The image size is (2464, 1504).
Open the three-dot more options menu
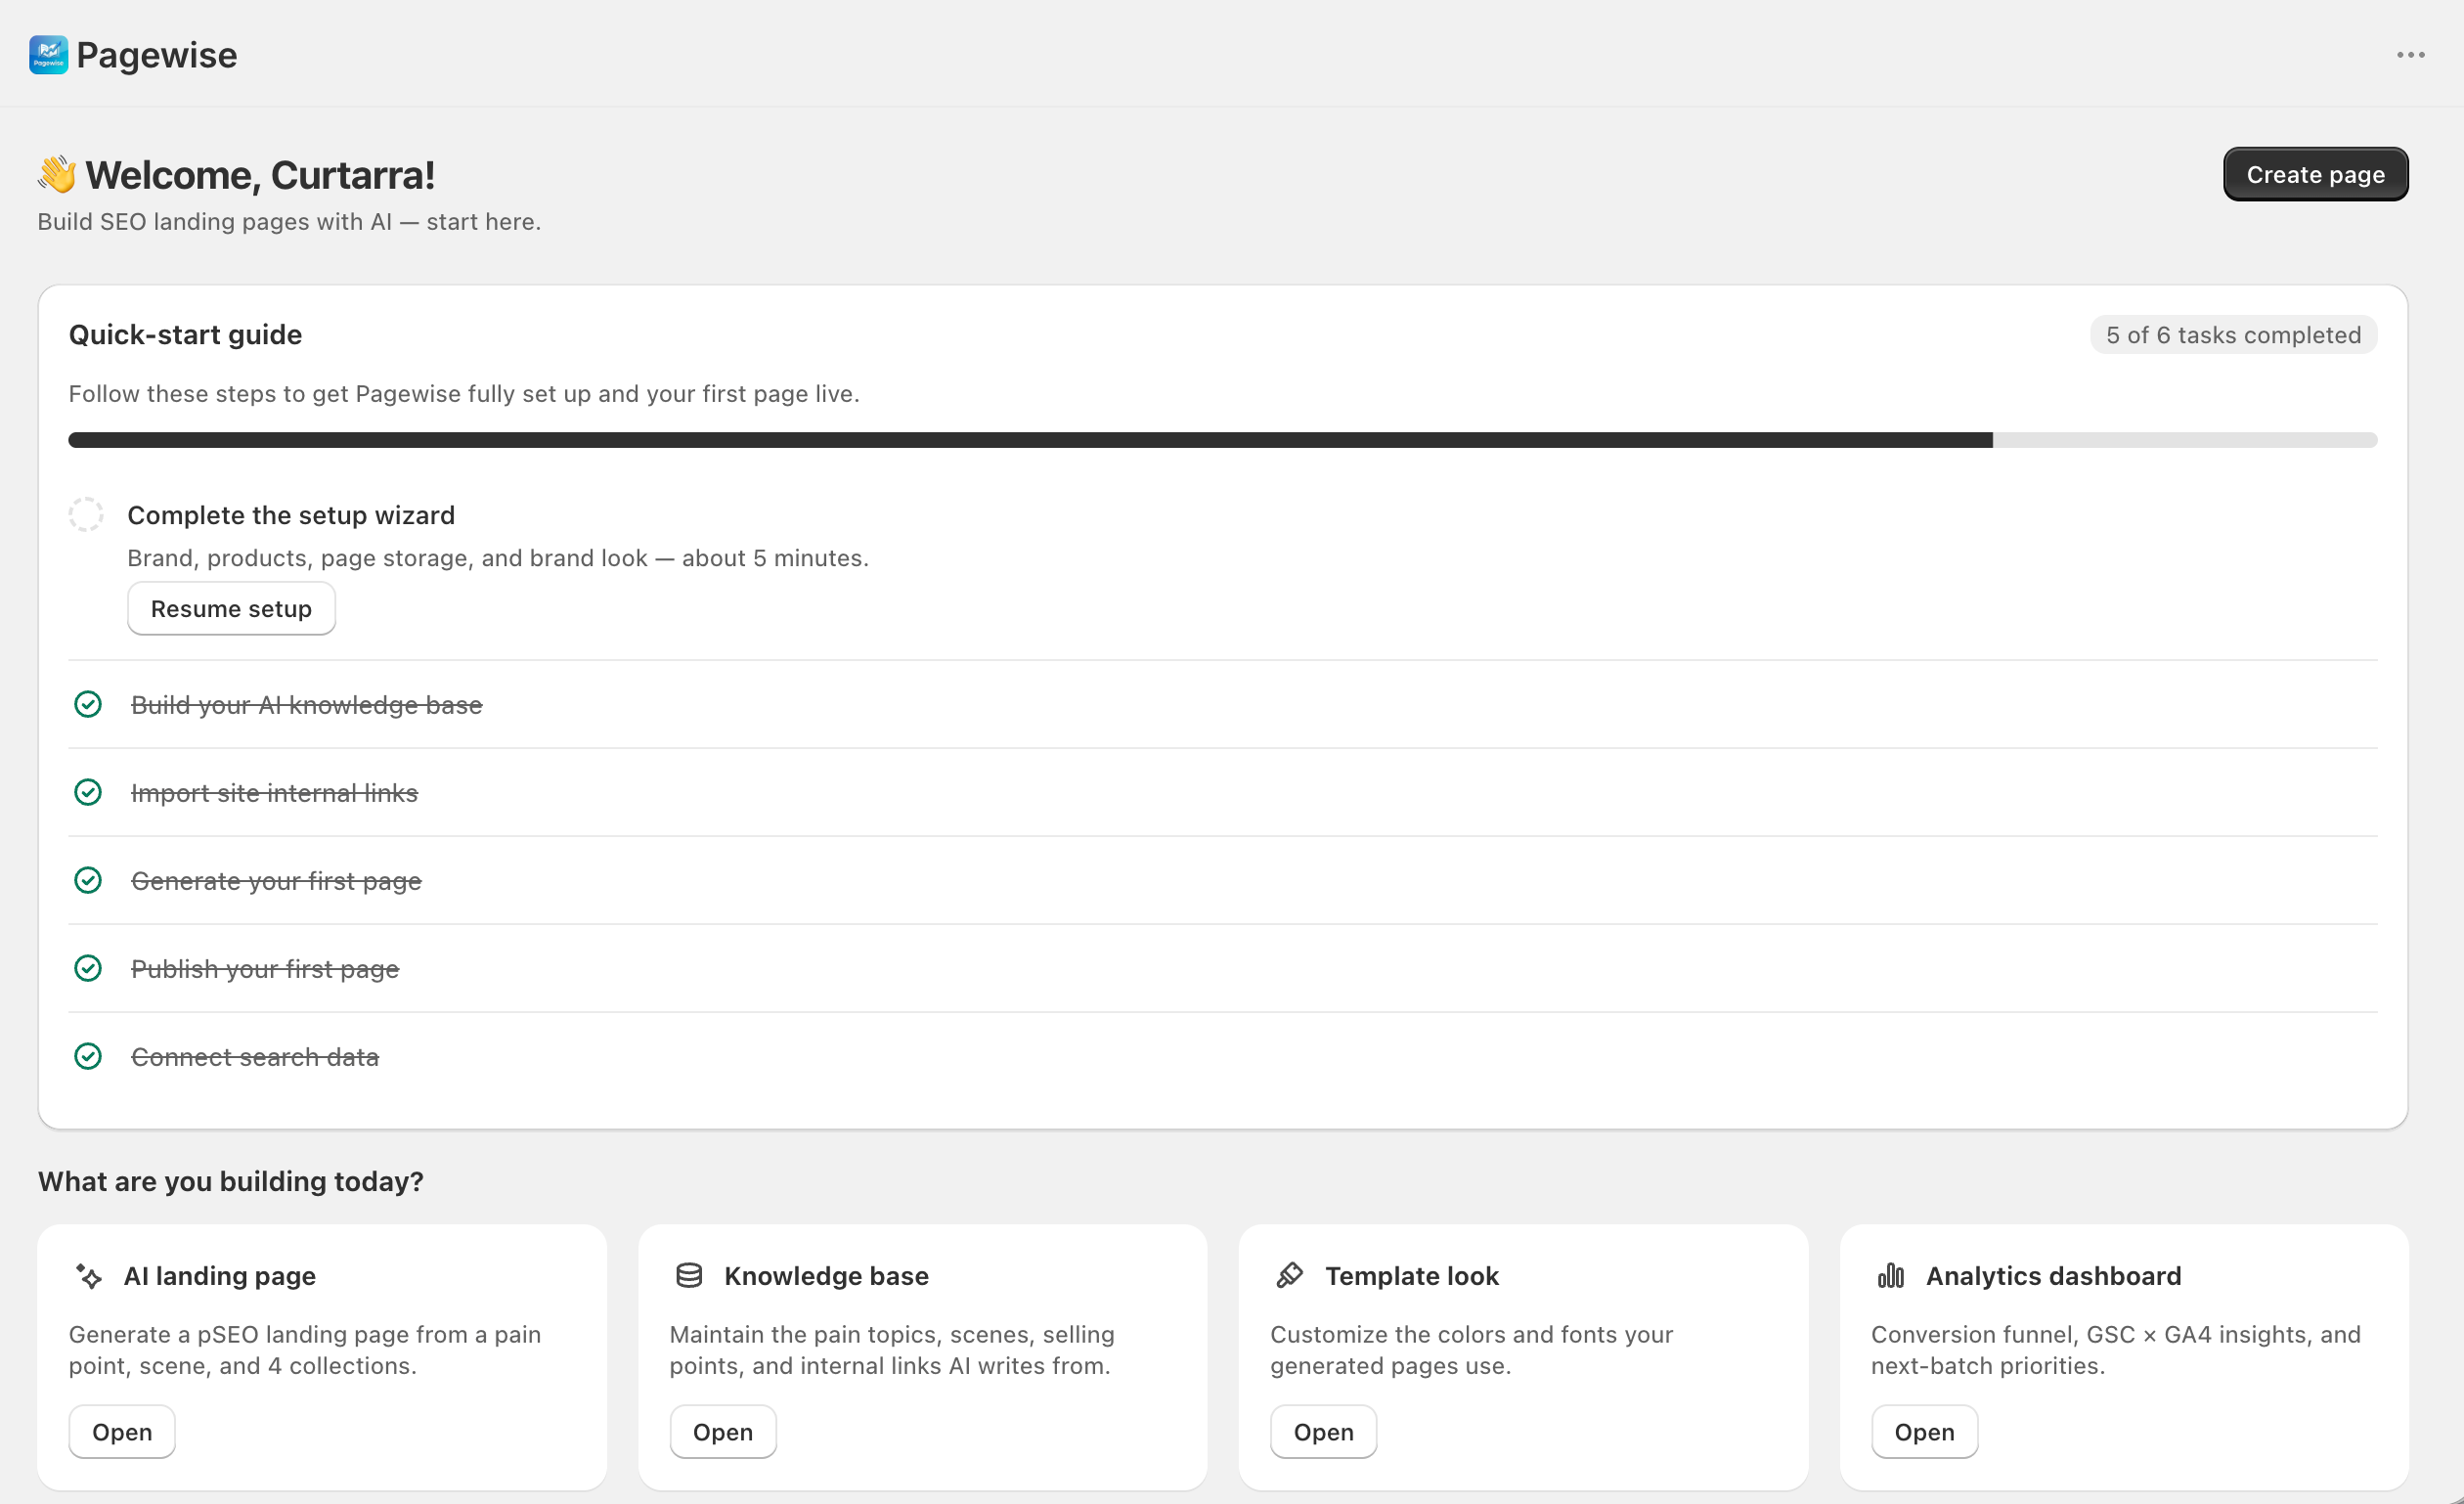click(x=2410, y=55)
